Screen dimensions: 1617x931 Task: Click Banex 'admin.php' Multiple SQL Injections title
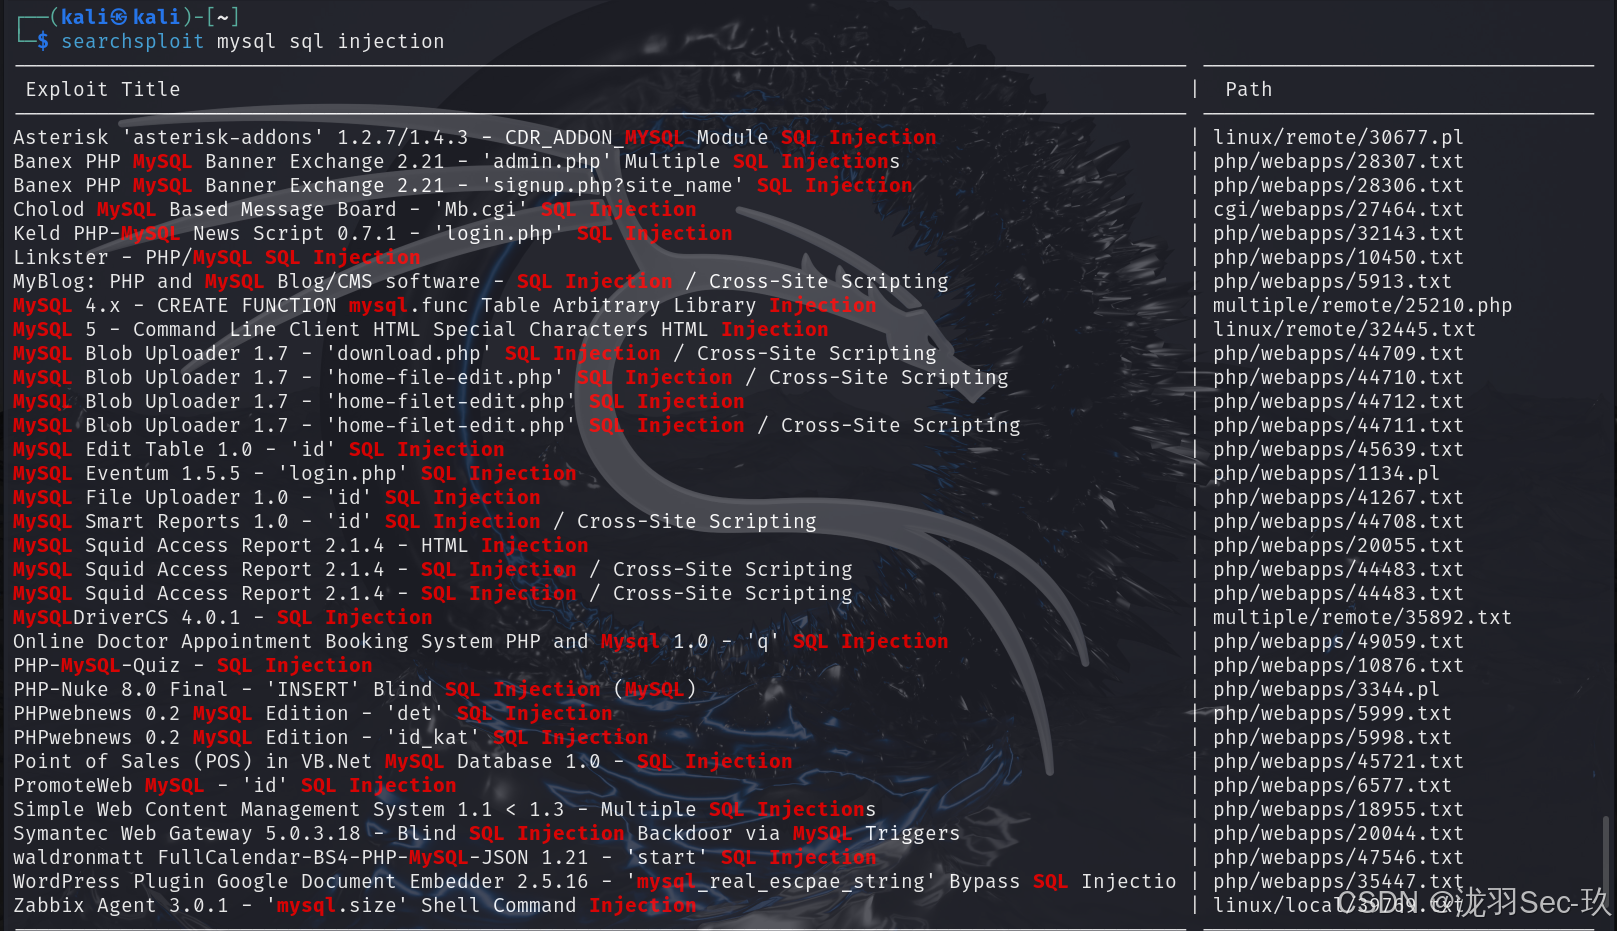(x=457, y=161)
